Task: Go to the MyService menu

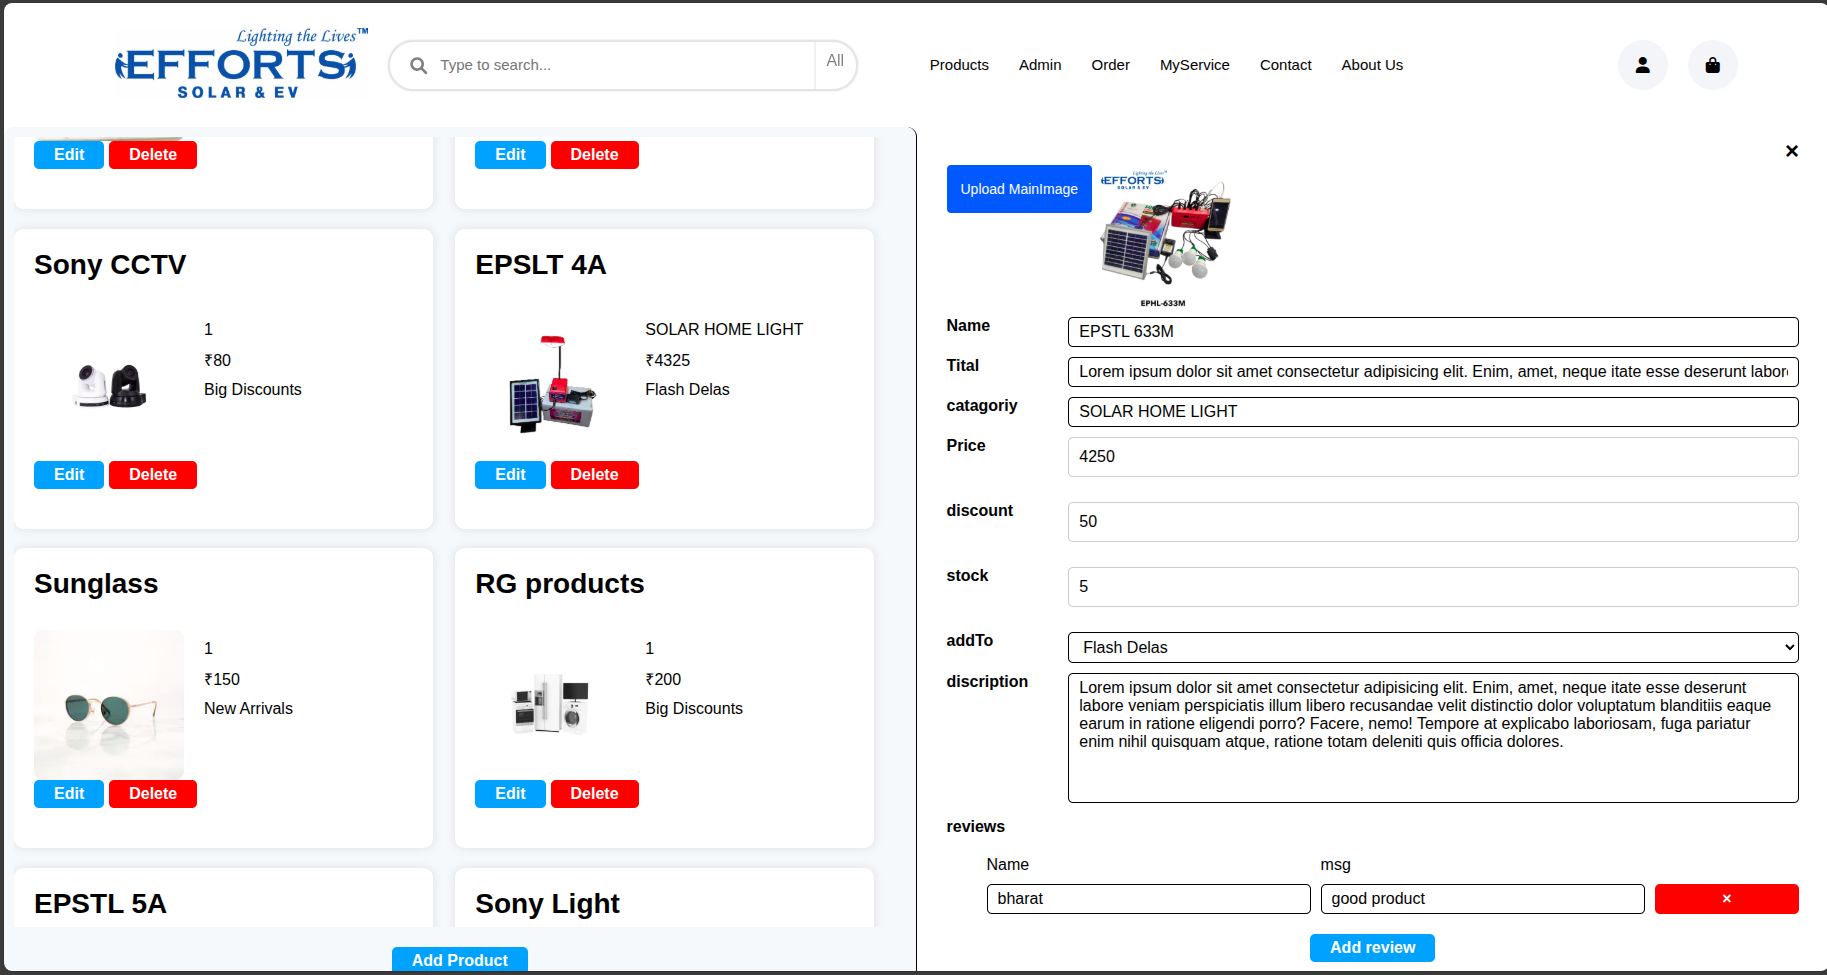Action: point(1194,65)
